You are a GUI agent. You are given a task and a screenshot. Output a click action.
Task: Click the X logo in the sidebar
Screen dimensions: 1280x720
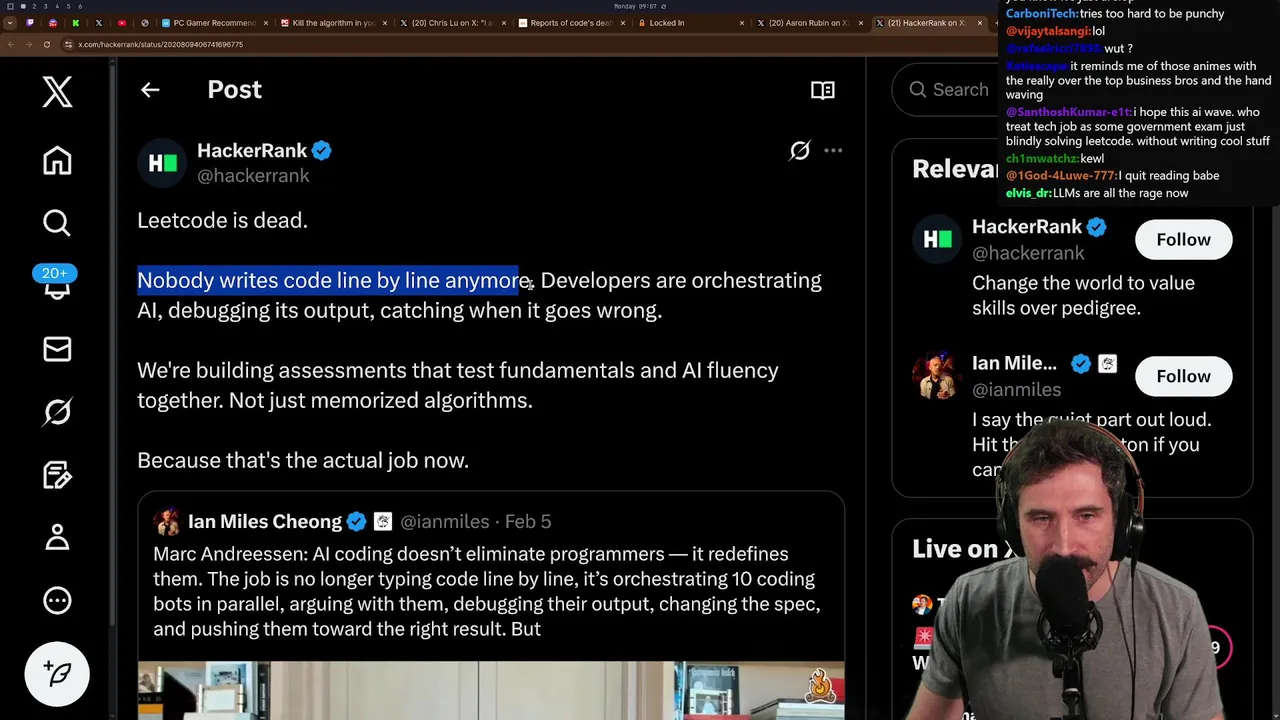[57, 91]
